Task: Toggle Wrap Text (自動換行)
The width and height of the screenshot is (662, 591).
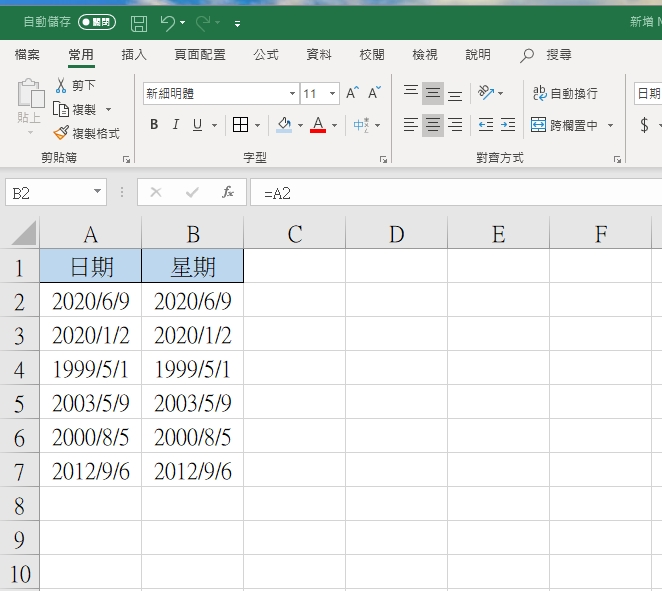Action: click(565, 93)
